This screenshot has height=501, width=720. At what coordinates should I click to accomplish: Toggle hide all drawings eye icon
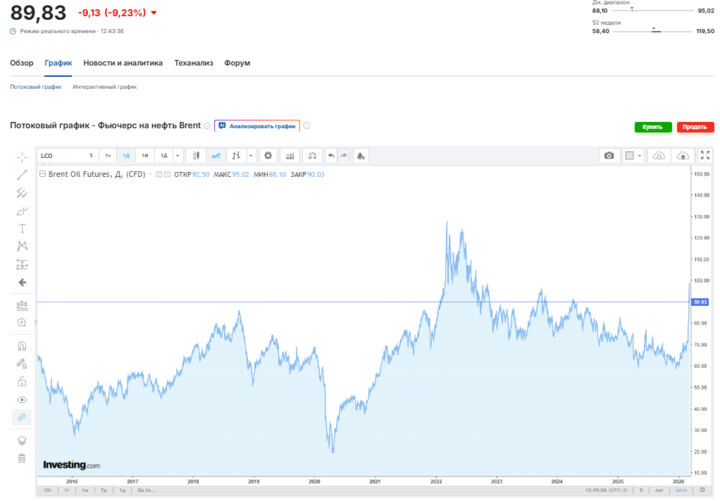coord(22,399)
